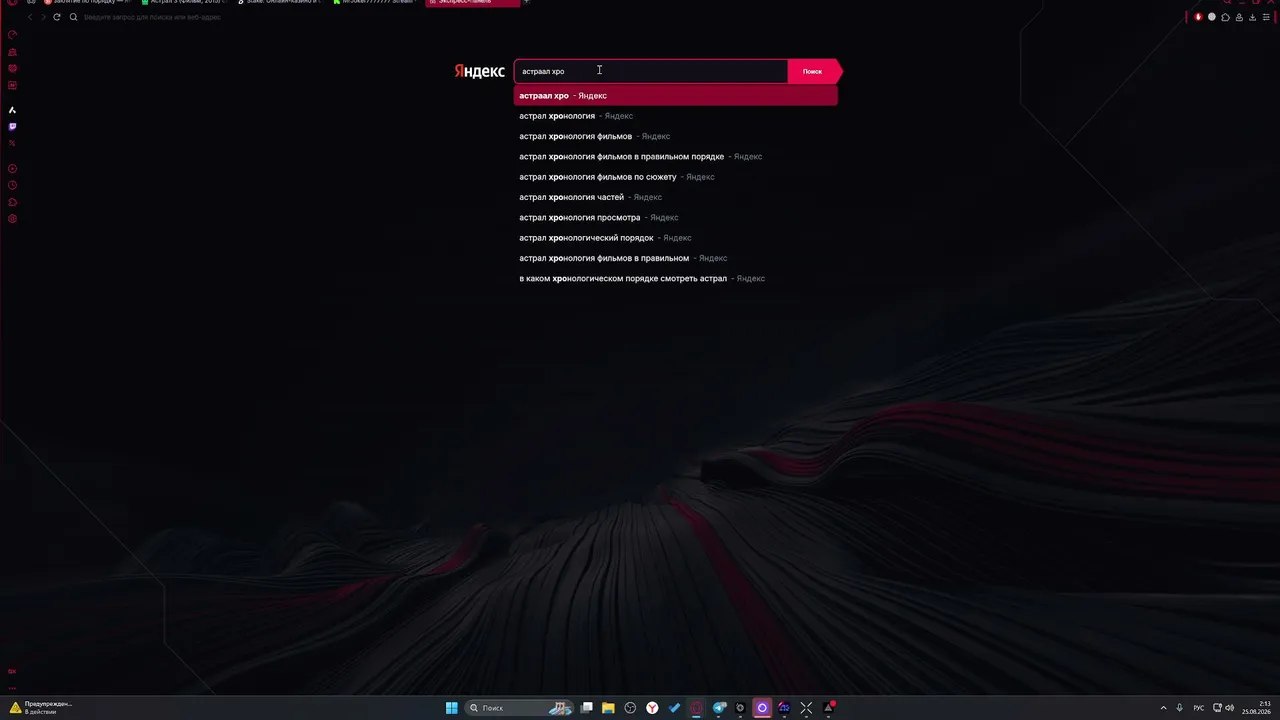The image size is (1280, 720).
Task: Select suggestion "астрал хронология частей"
Action: click(676, 197)
